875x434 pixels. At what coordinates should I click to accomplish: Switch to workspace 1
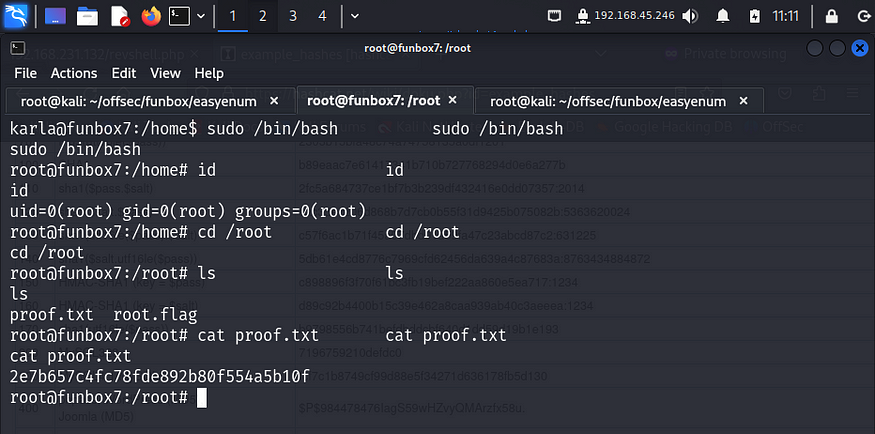[x=233, y=16]
